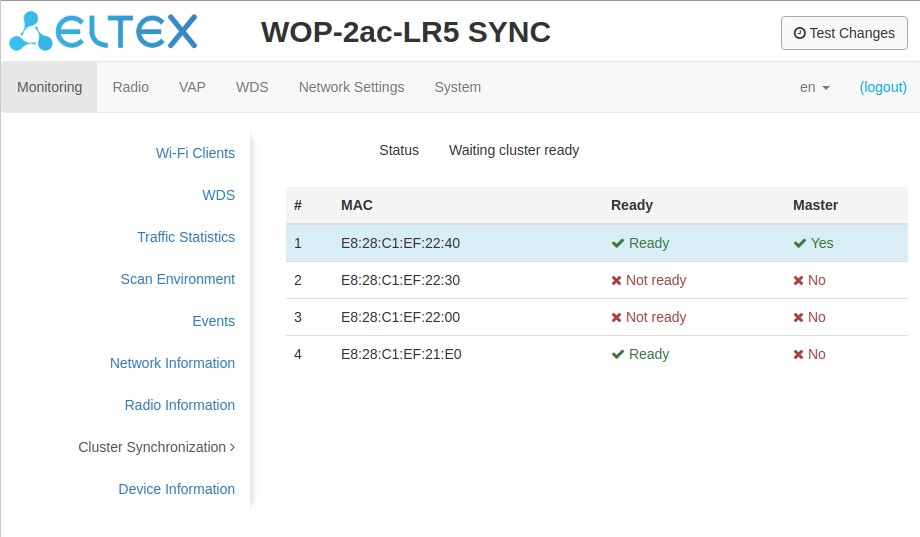
Task: Expand the Cluster Synchronization chevron
Action: (x=233, y=447)
